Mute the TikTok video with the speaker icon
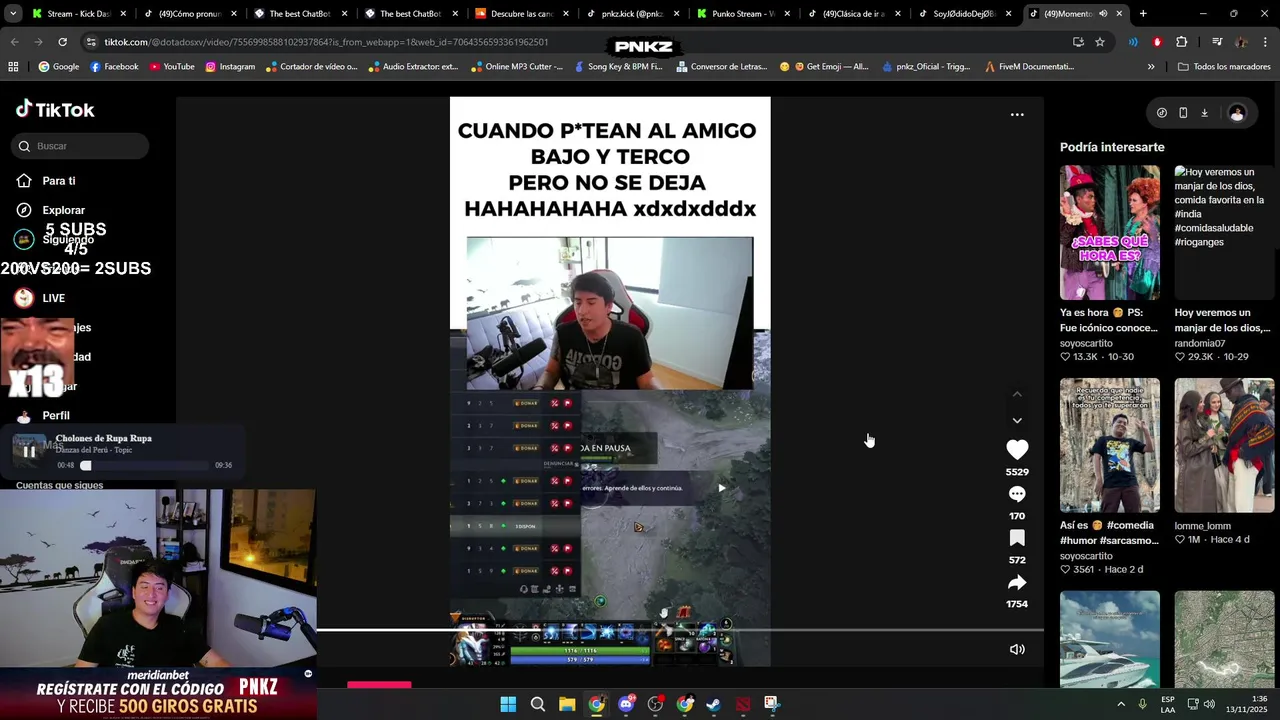The image size is (1280, 720). click(1017, 649)
